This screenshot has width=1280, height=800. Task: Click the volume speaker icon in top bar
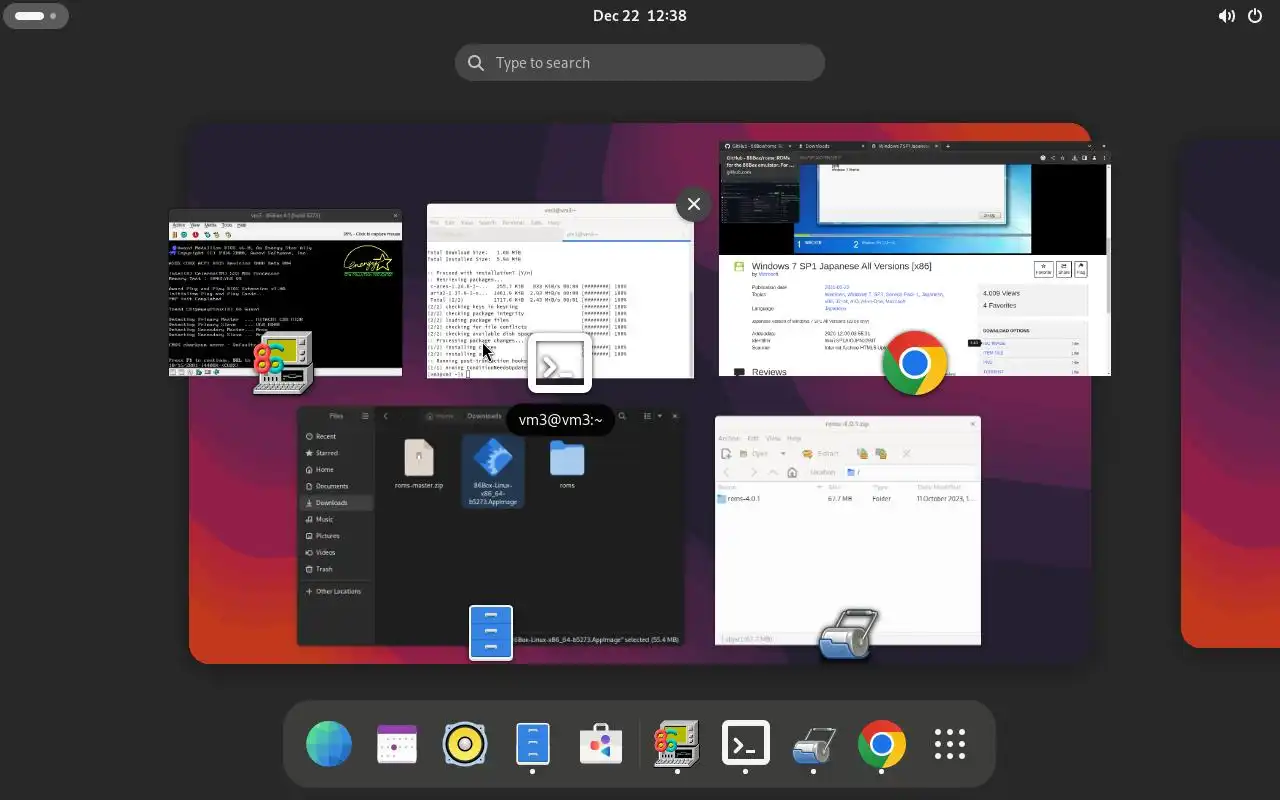[x=1226, y=16]
